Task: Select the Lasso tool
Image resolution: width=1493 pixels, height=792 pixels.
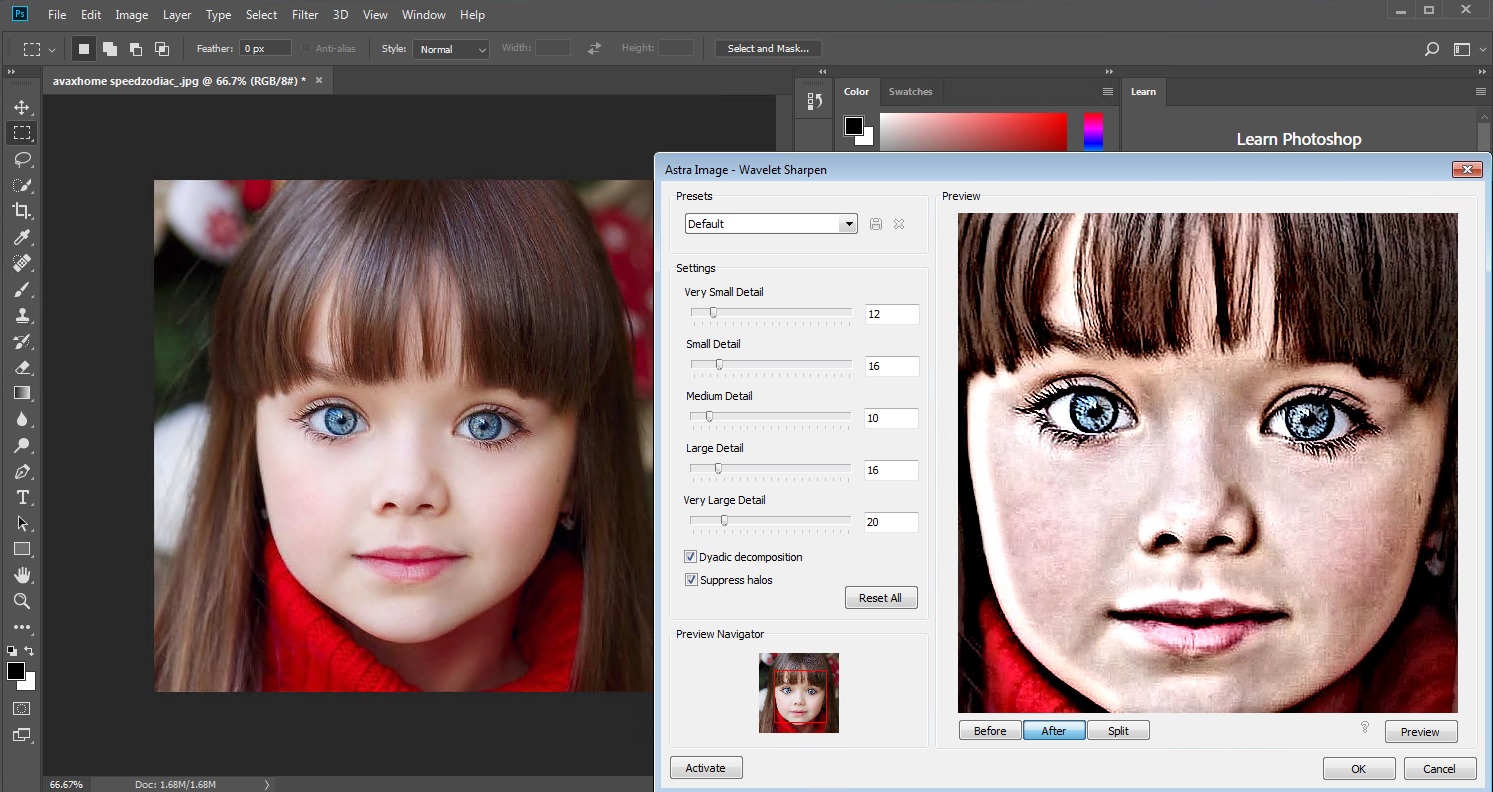Action: tap(22, 159)
